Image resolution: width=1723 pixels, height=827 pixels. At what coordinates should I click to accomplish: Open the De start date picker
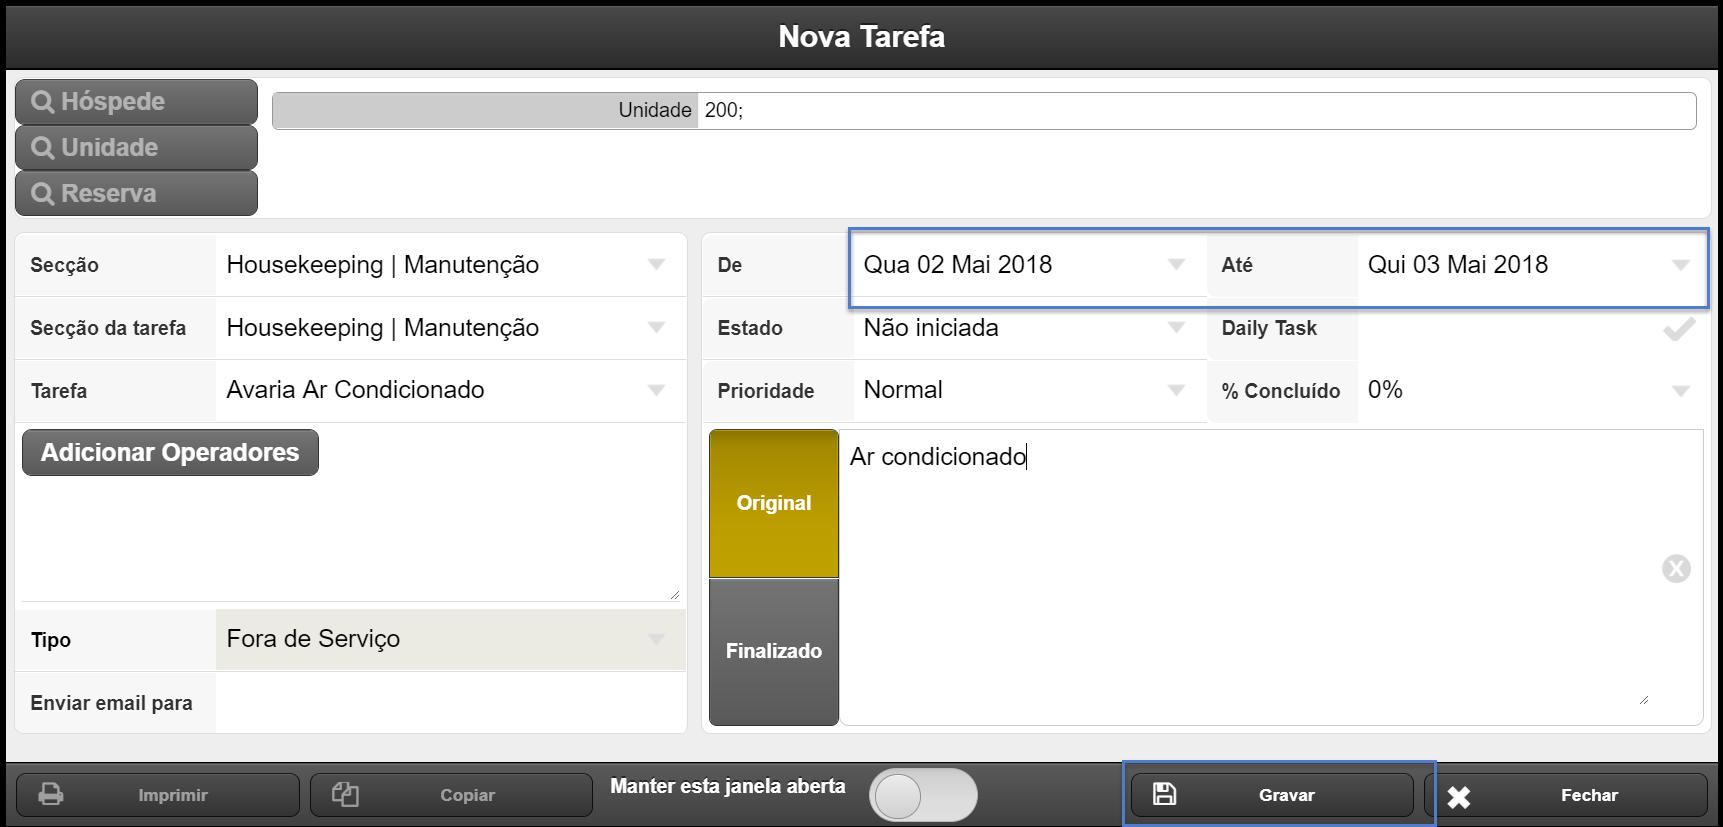1026,265
